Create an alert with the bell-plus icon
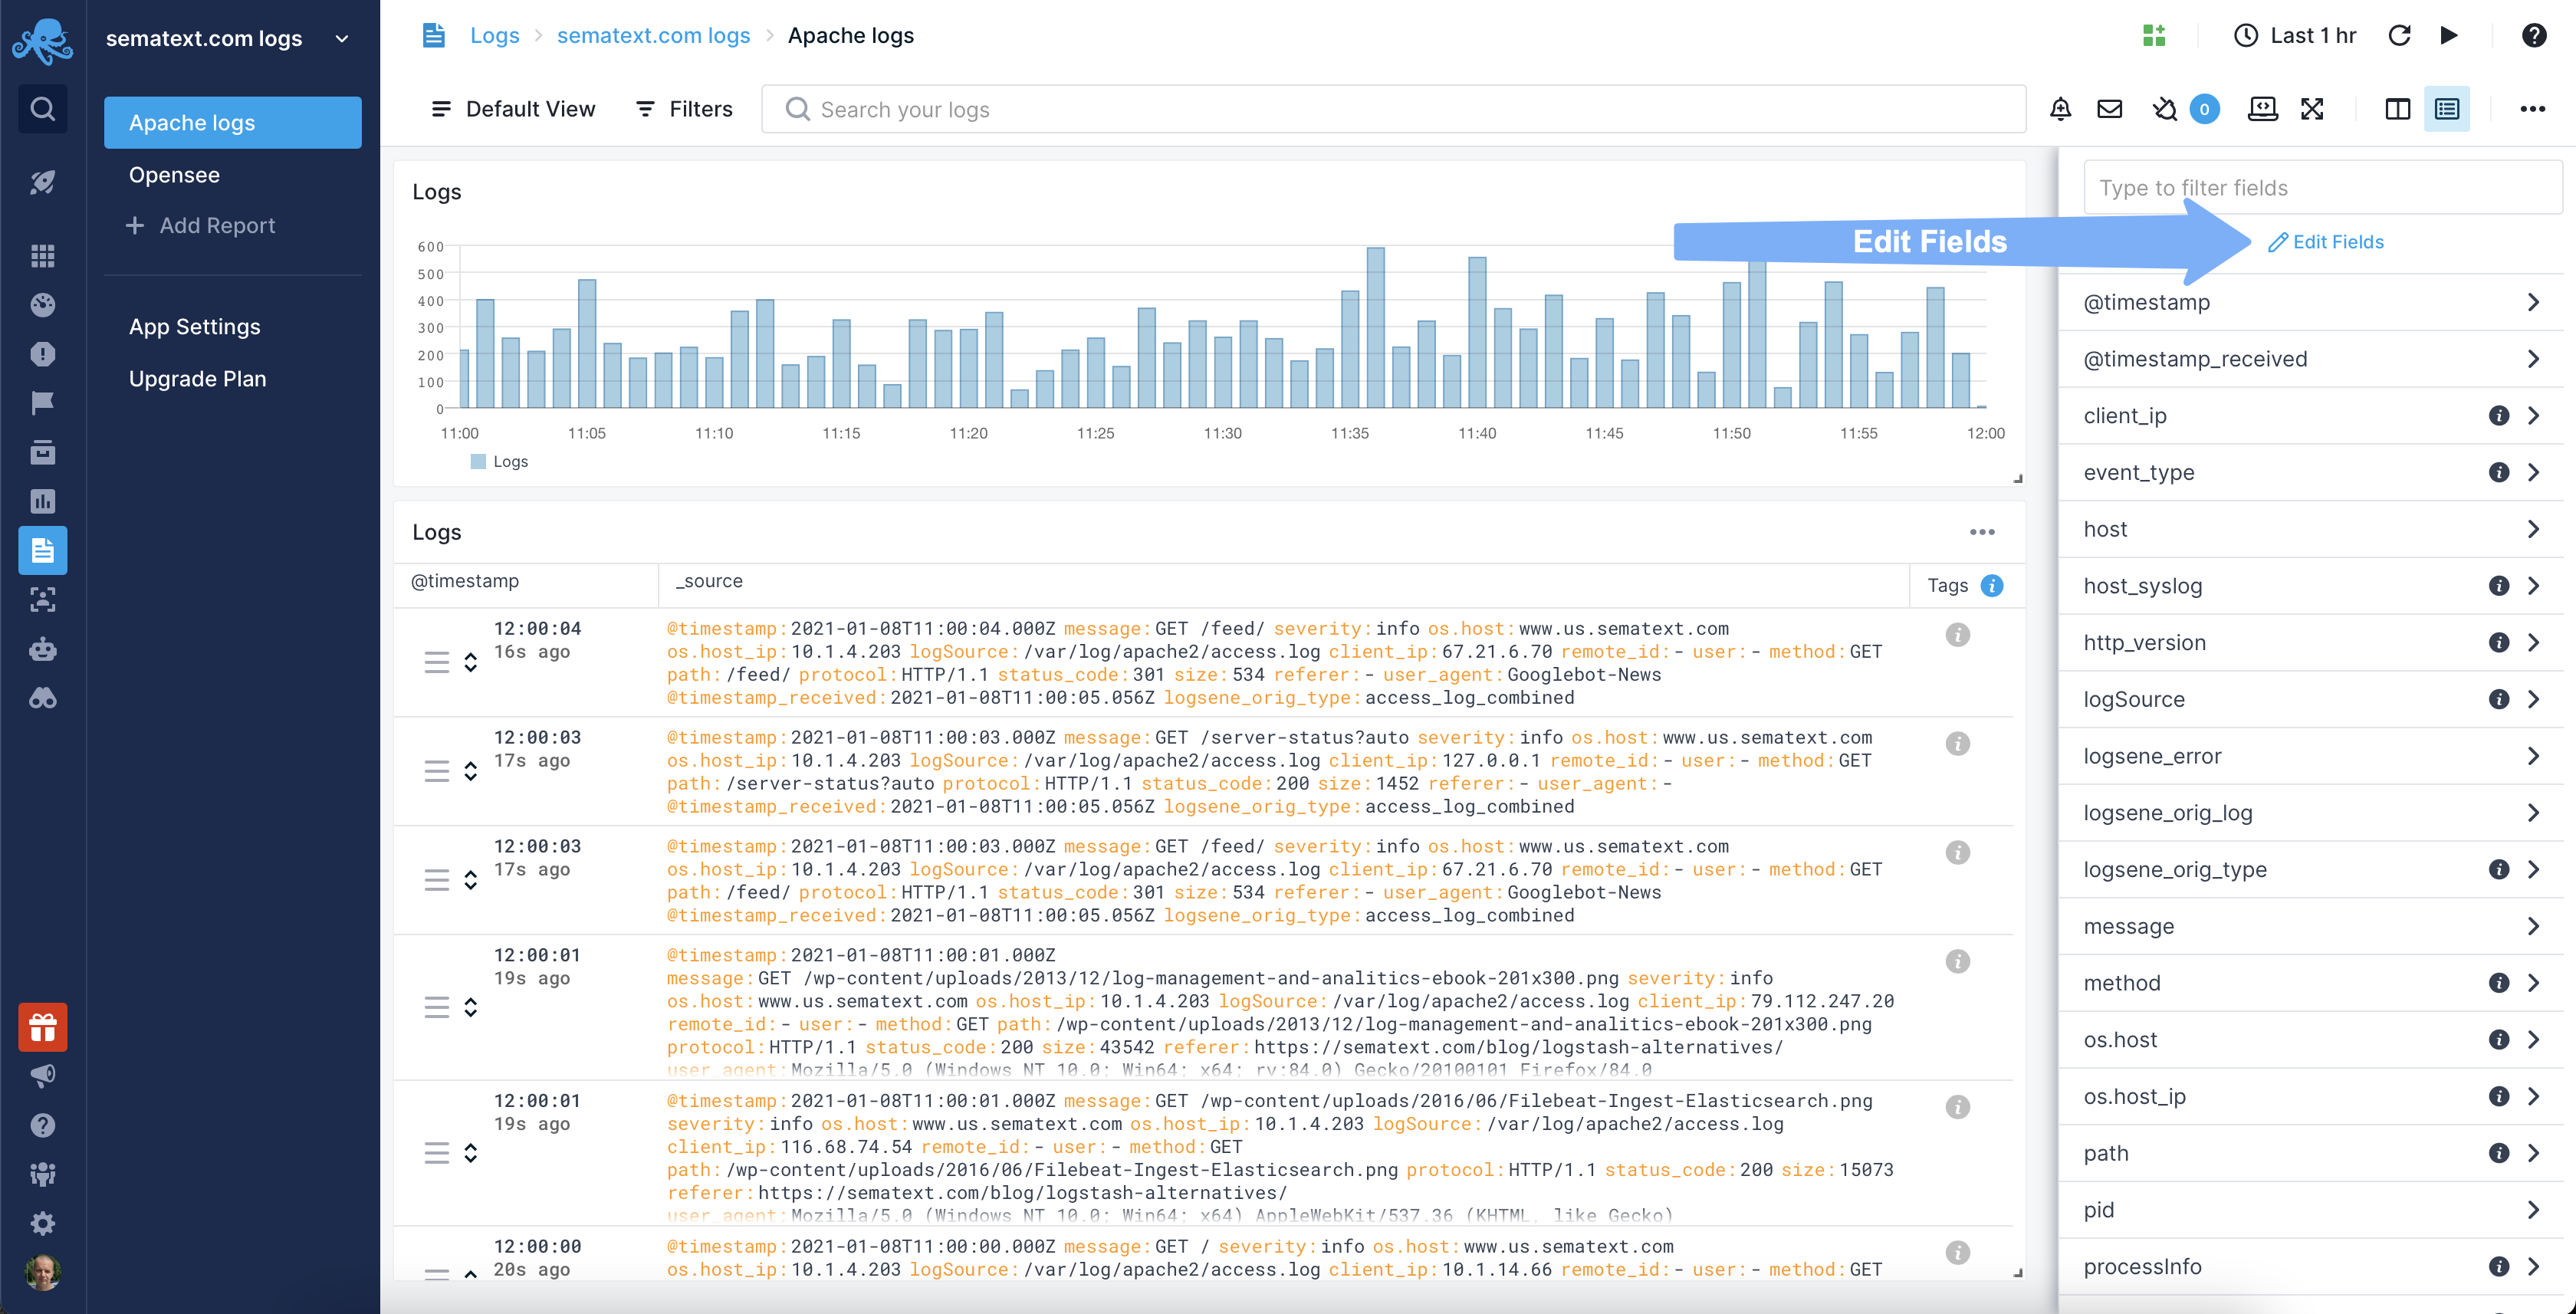Screen dimensions: 2576x1314 (2060, 109)
